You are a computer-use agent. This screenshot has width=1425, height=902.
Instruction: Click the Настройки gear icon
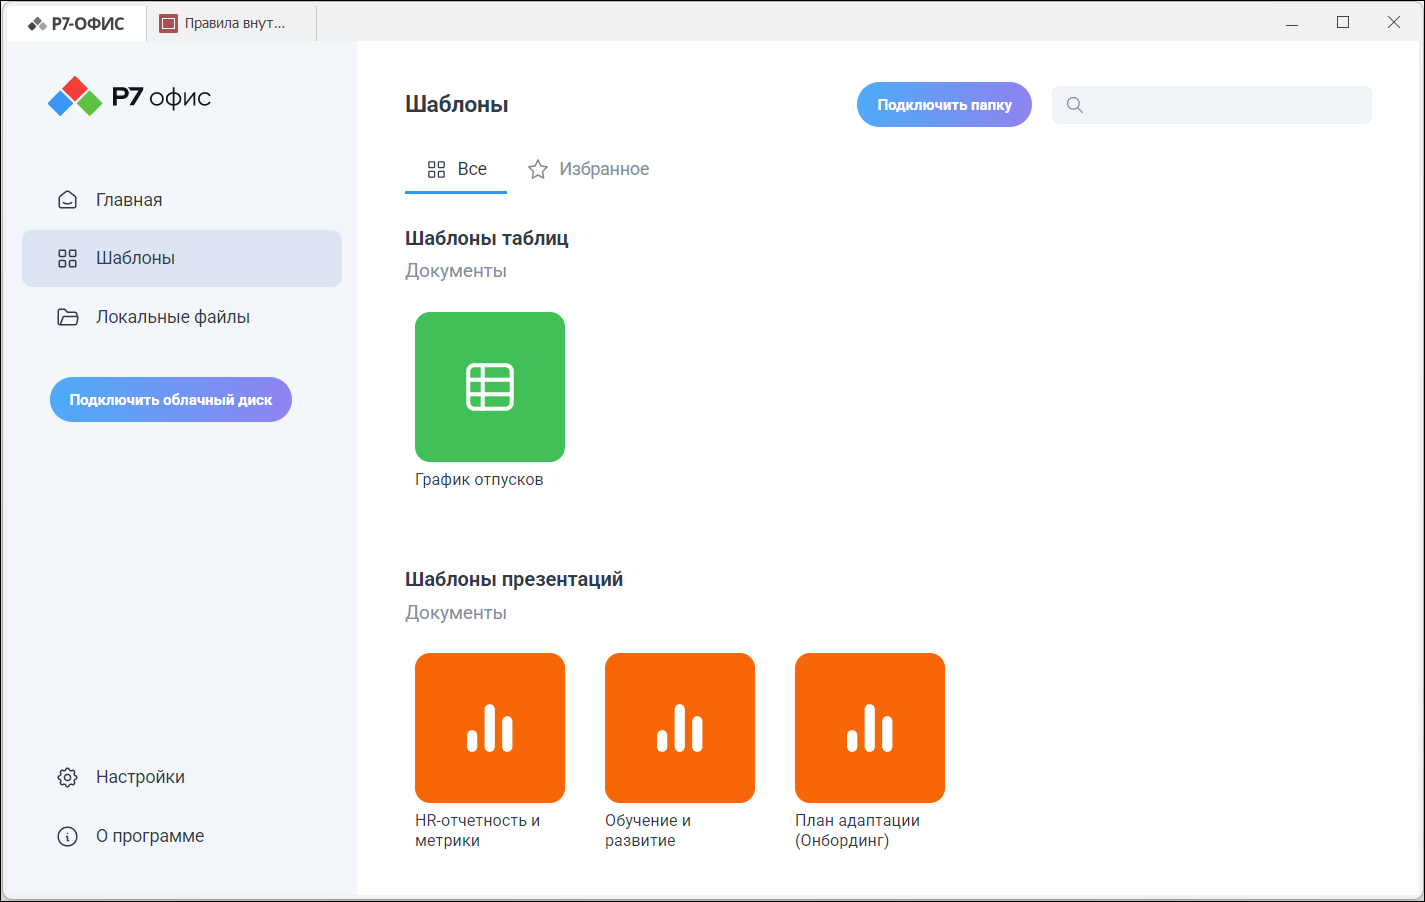click(68, 777)
